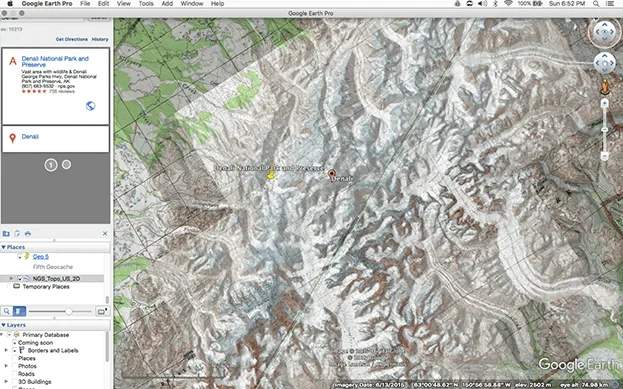Click the zoom out minus button

pos(604,156)
